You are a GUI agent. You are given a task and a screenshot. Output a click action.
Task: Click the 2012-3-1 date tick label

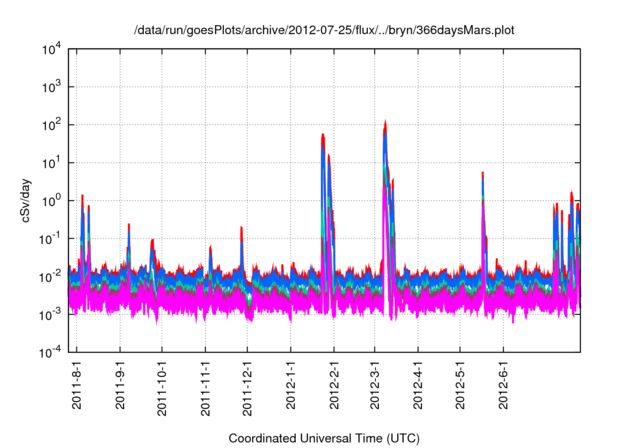tap(375, 386)
